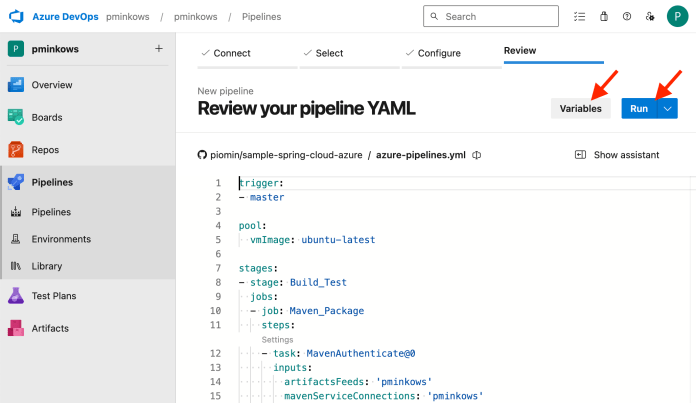Open the Marketplace shopping bag icon

click(604, 16)
